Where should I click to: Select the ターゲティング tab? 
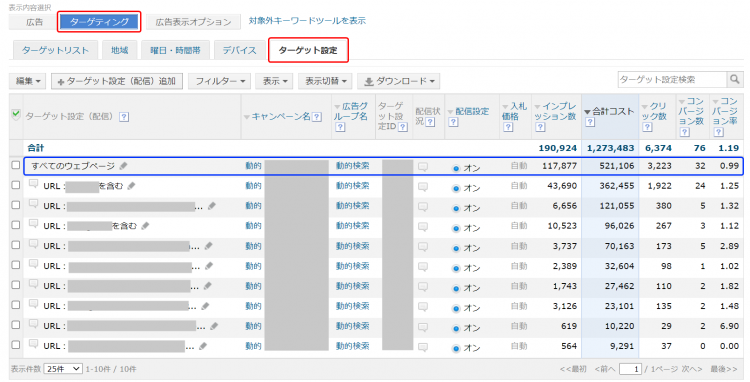click(99, 22)
